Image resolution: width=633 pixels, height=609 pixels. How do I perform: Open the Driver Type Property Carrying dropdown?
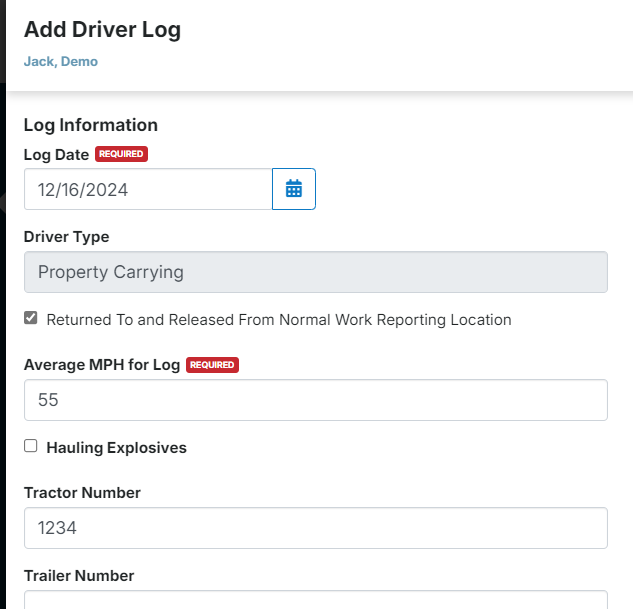coord(316,272)
